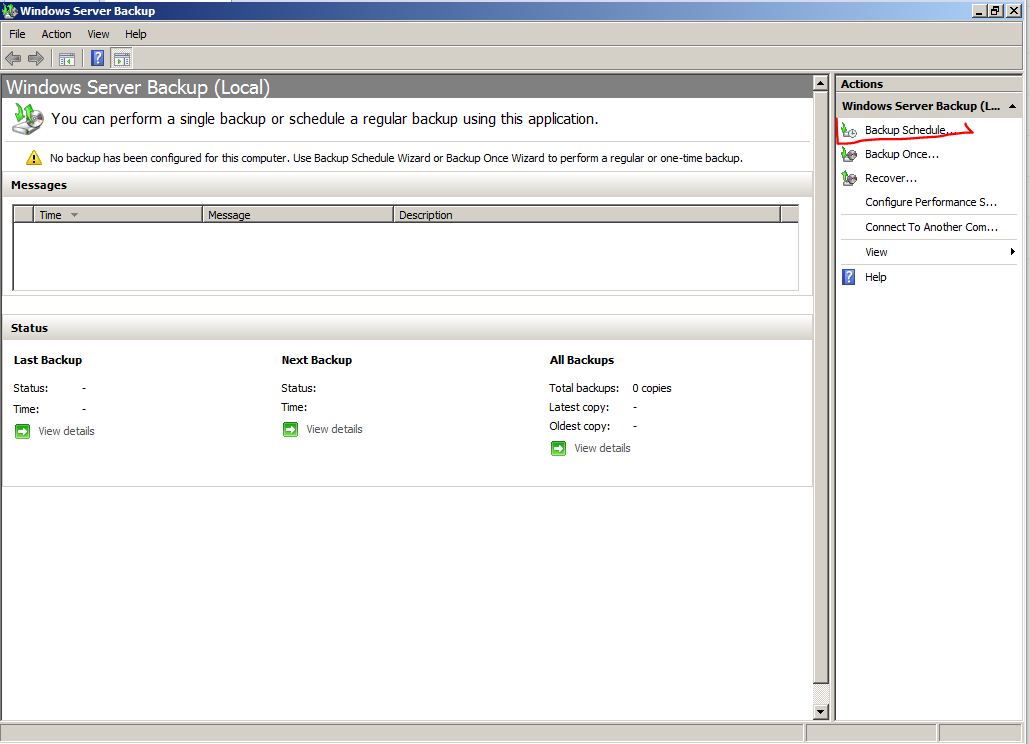
Task: Click the 'All Backups' heading text
Action: (x=582, y=361)
